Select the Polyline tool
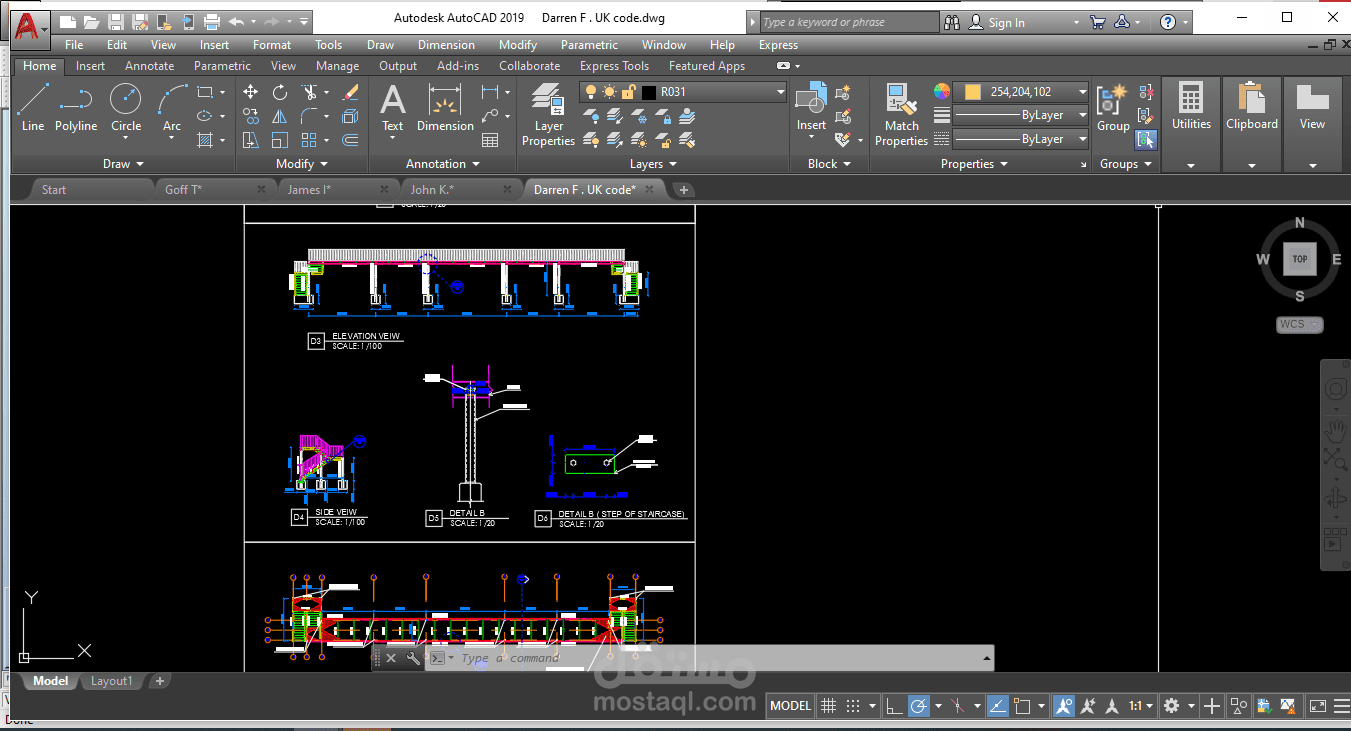Viewport: 1351px width, 731px height. pyautogui.click(x=76, y=108)
